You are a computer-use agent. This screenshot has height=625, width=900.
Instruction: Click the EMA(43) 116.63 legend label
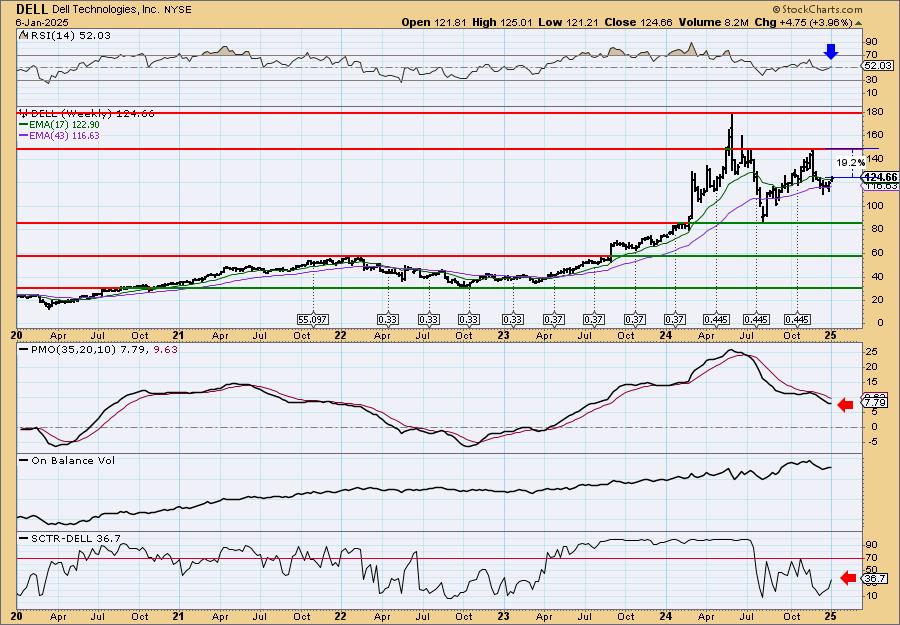pos(64,135)
